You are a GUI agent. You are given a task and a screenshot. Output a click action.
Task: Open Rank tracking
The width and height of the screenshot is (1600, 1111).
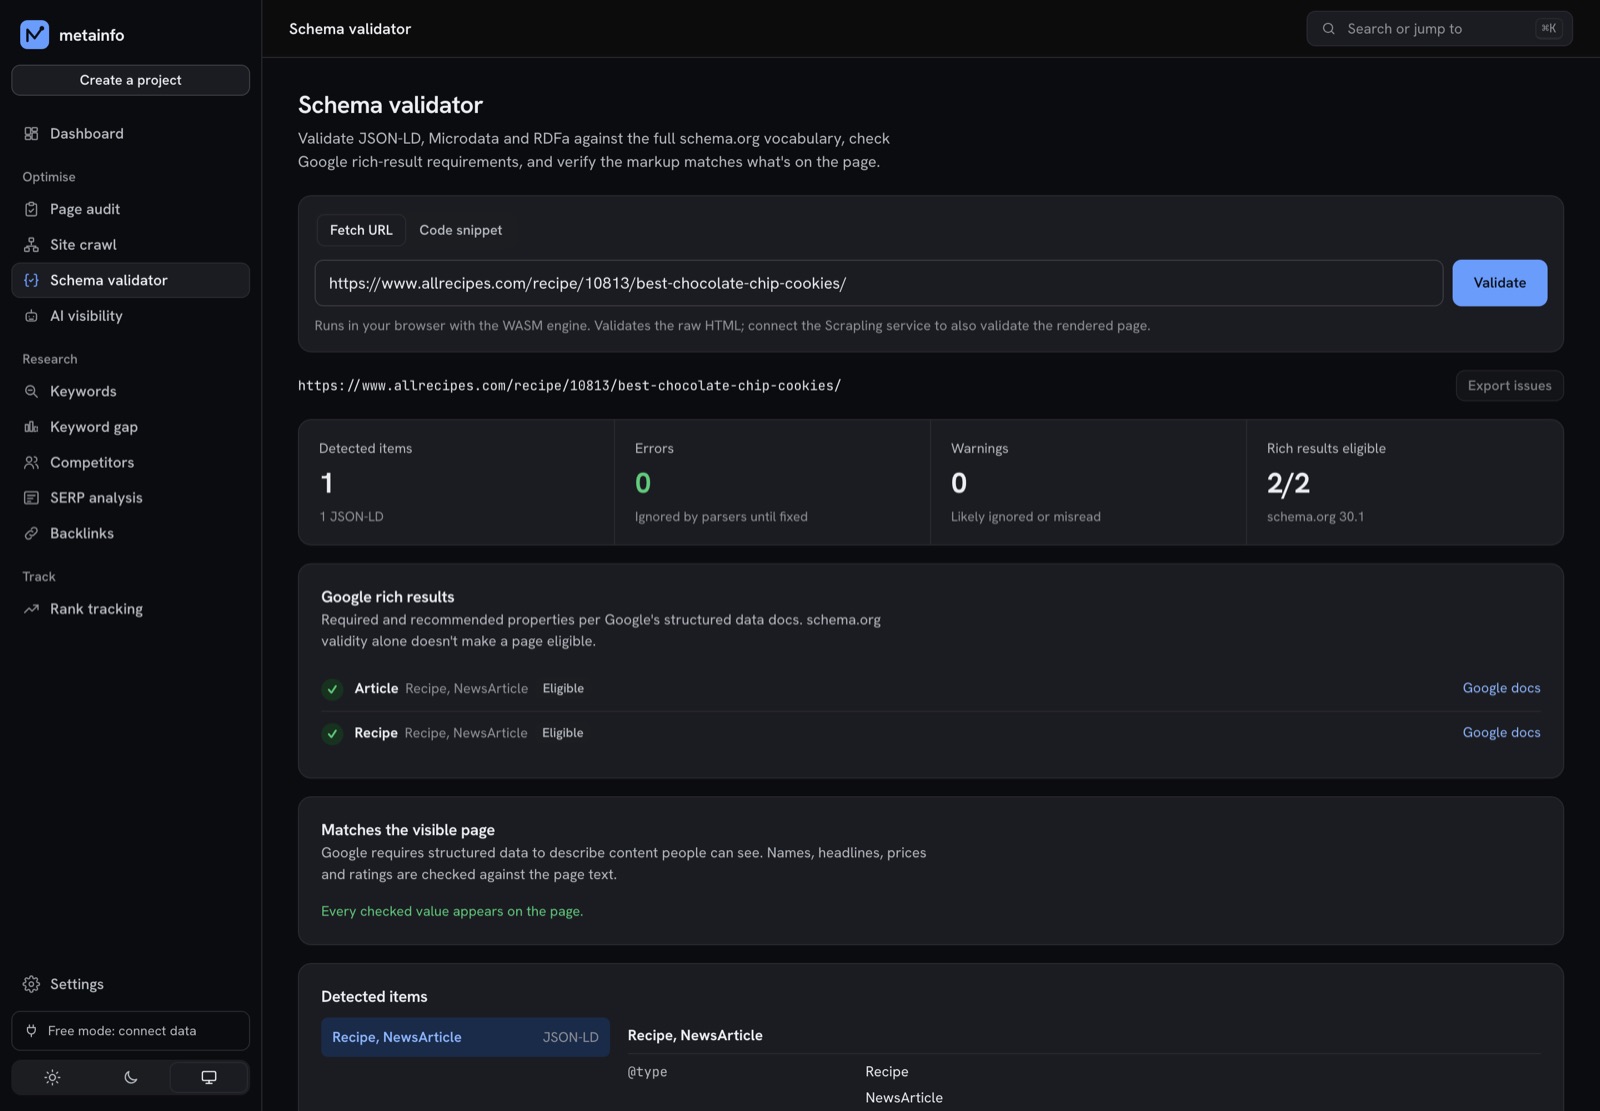click(130, 609)
